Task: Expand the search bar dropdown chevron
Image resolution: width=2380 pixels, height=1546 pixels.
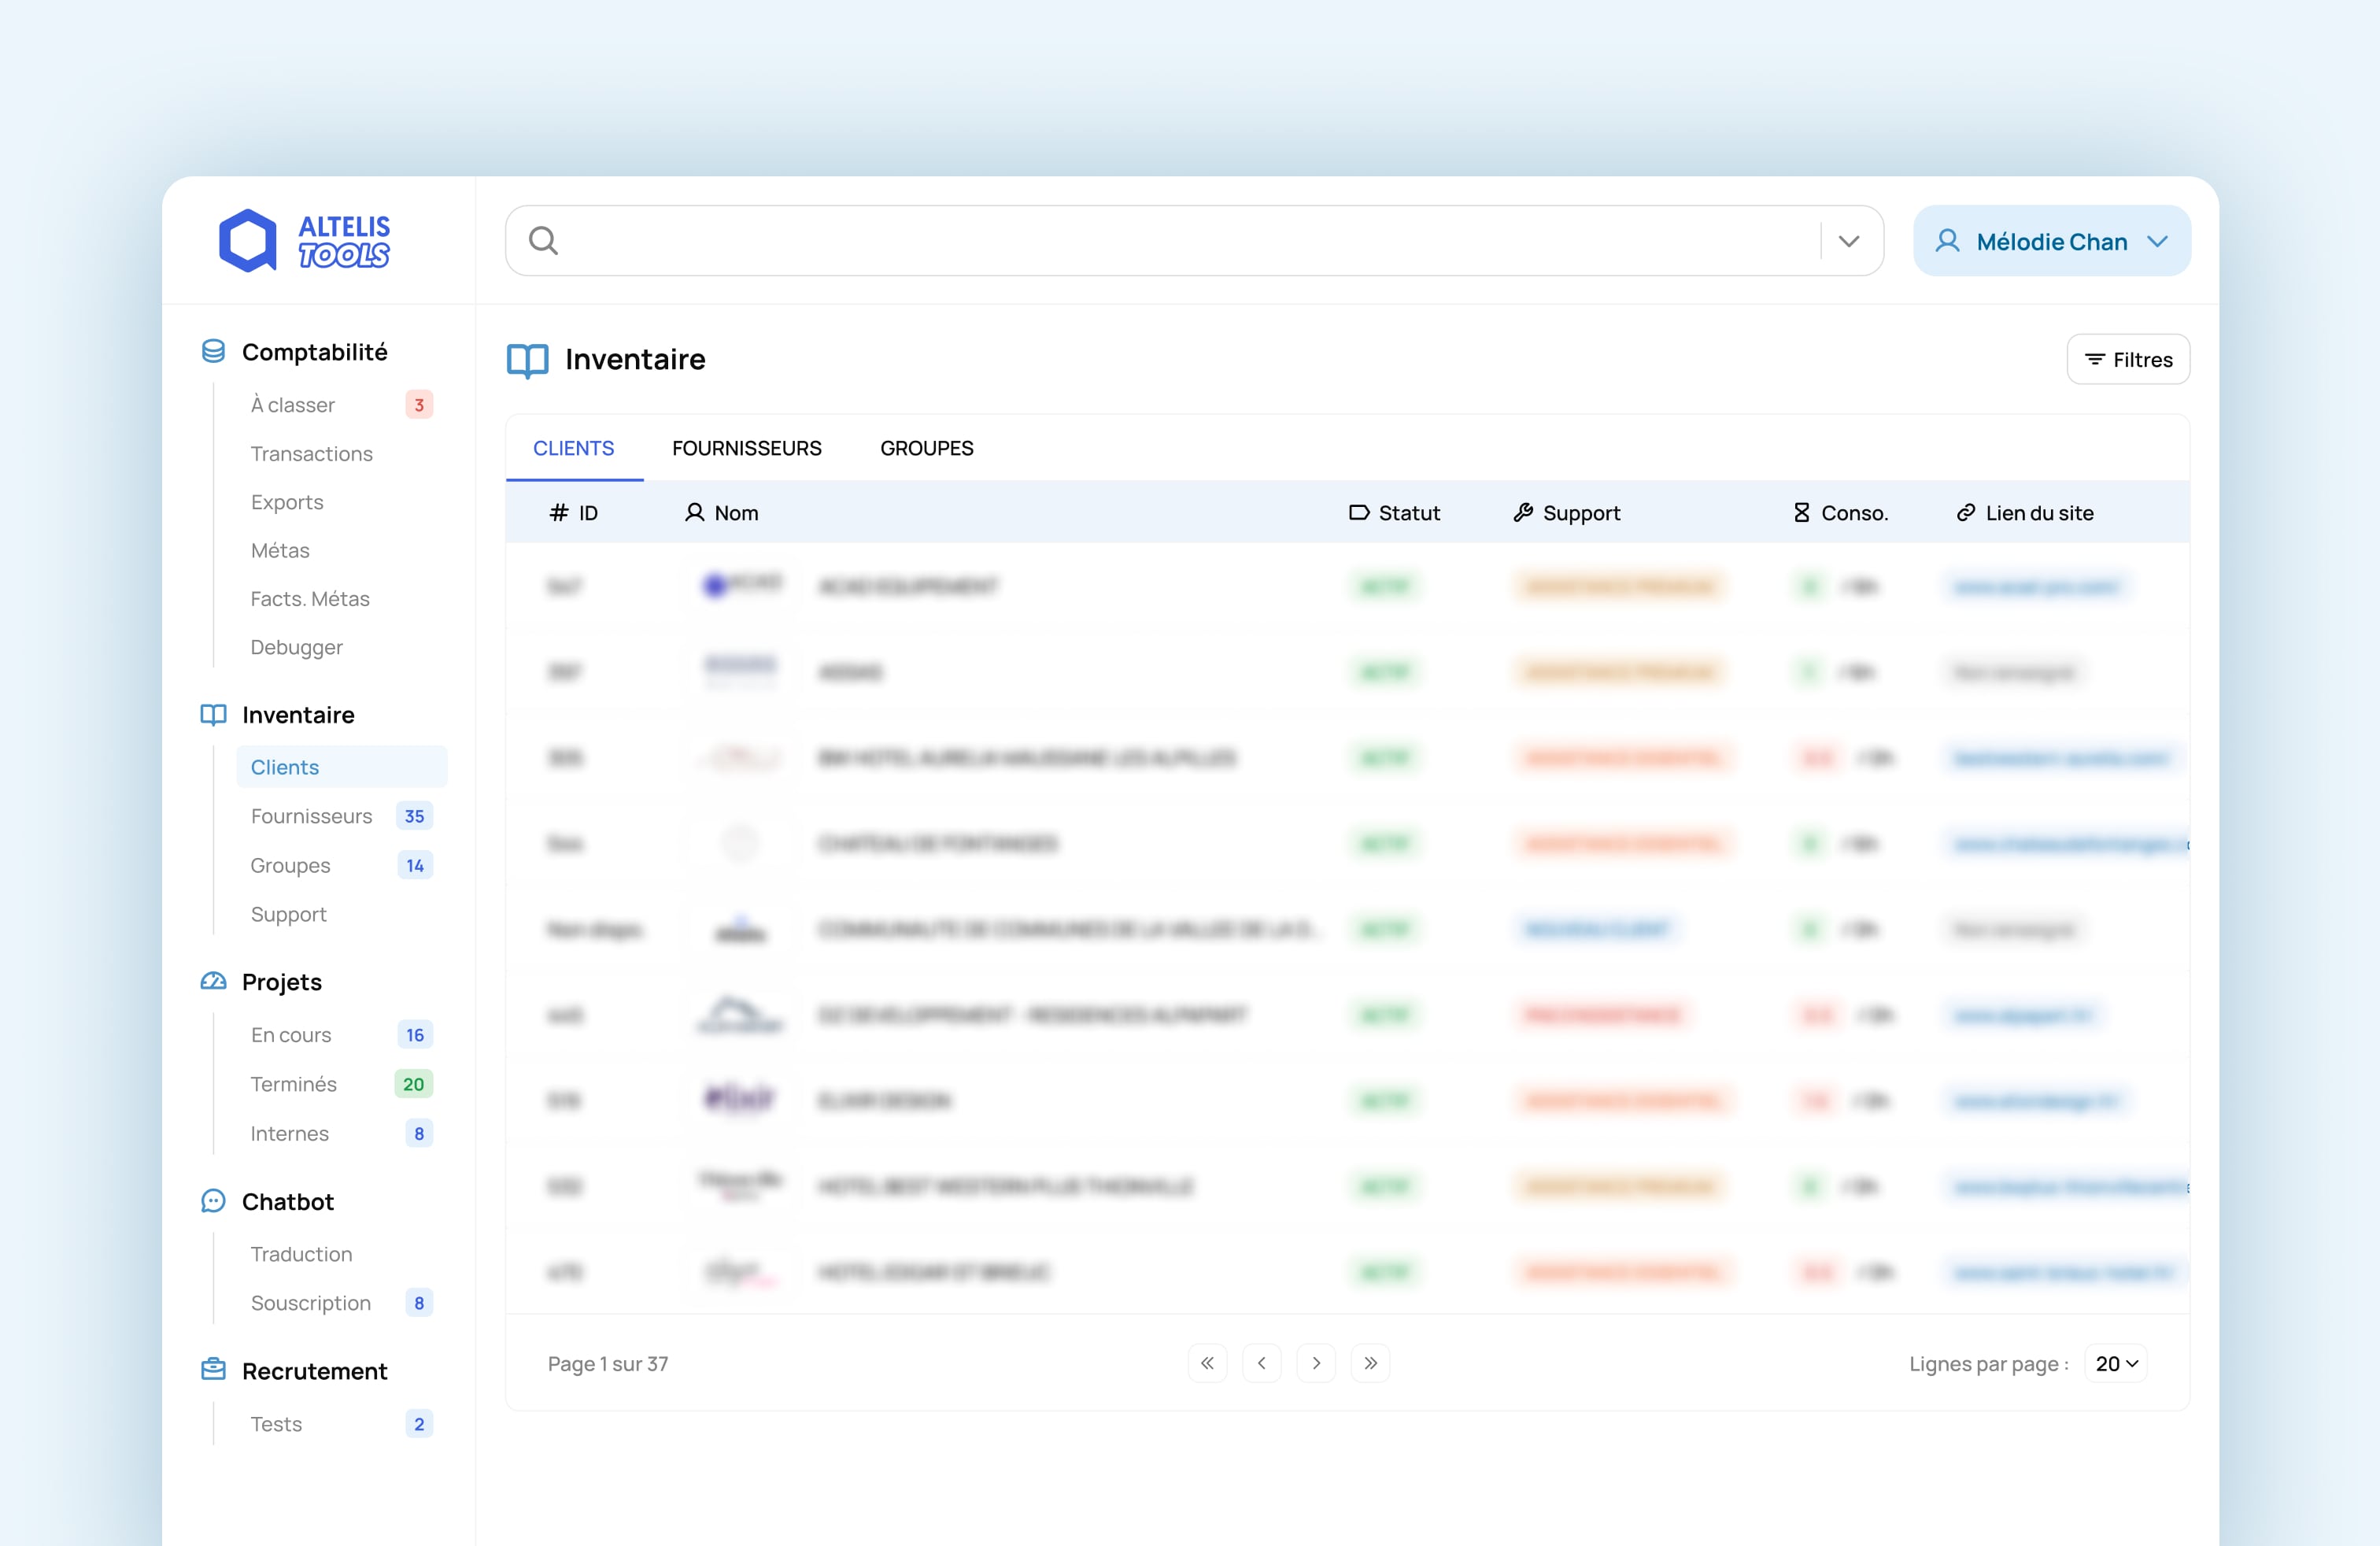Action: (x=1849, y=241)
